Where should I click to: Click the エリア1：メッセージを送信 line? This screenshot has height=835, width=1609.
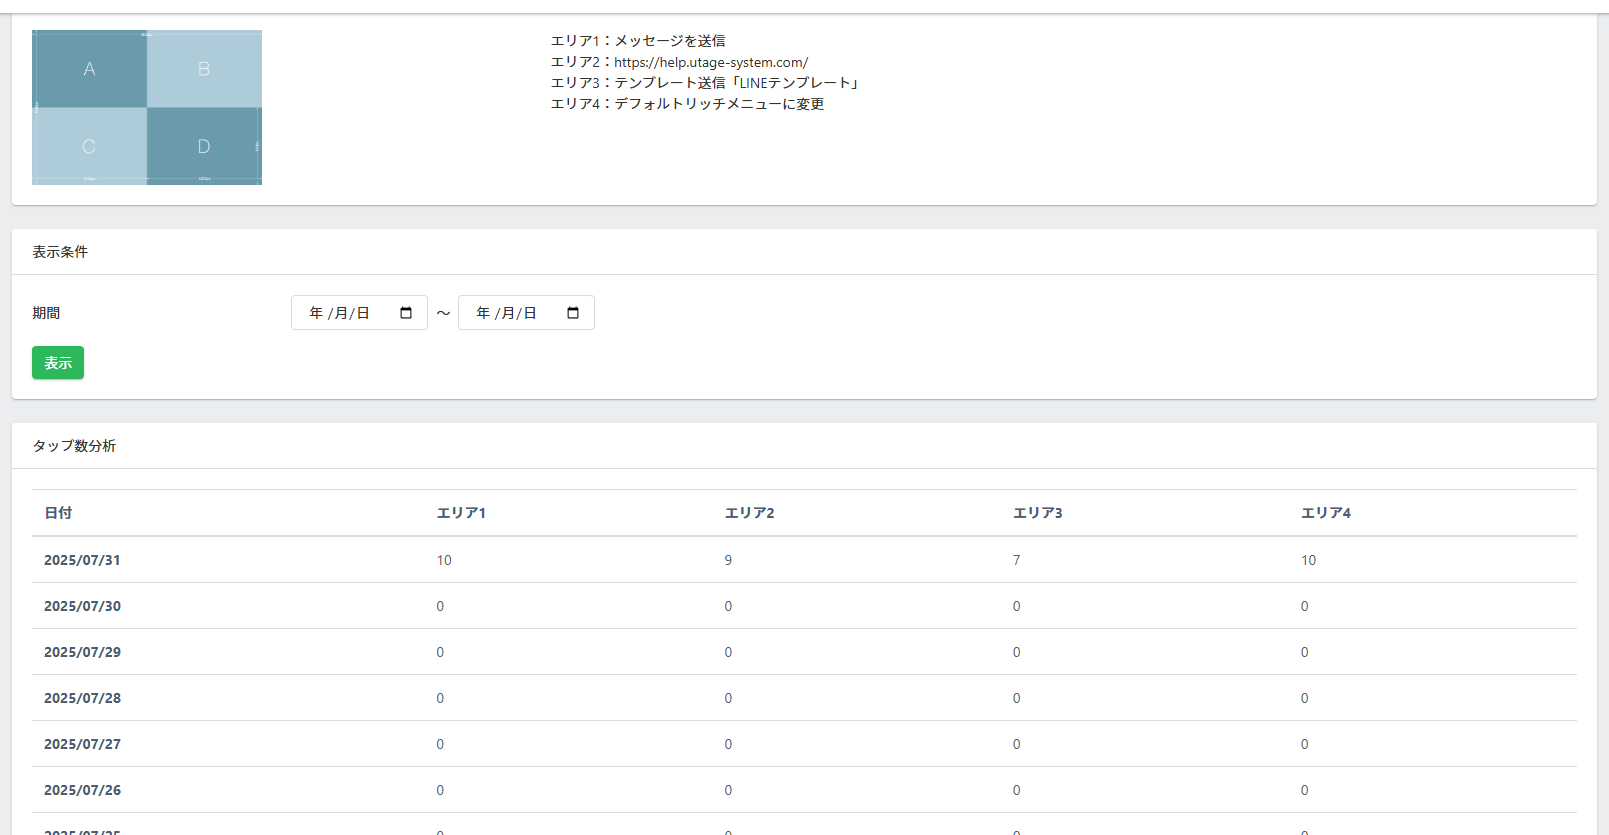point(638,41)
